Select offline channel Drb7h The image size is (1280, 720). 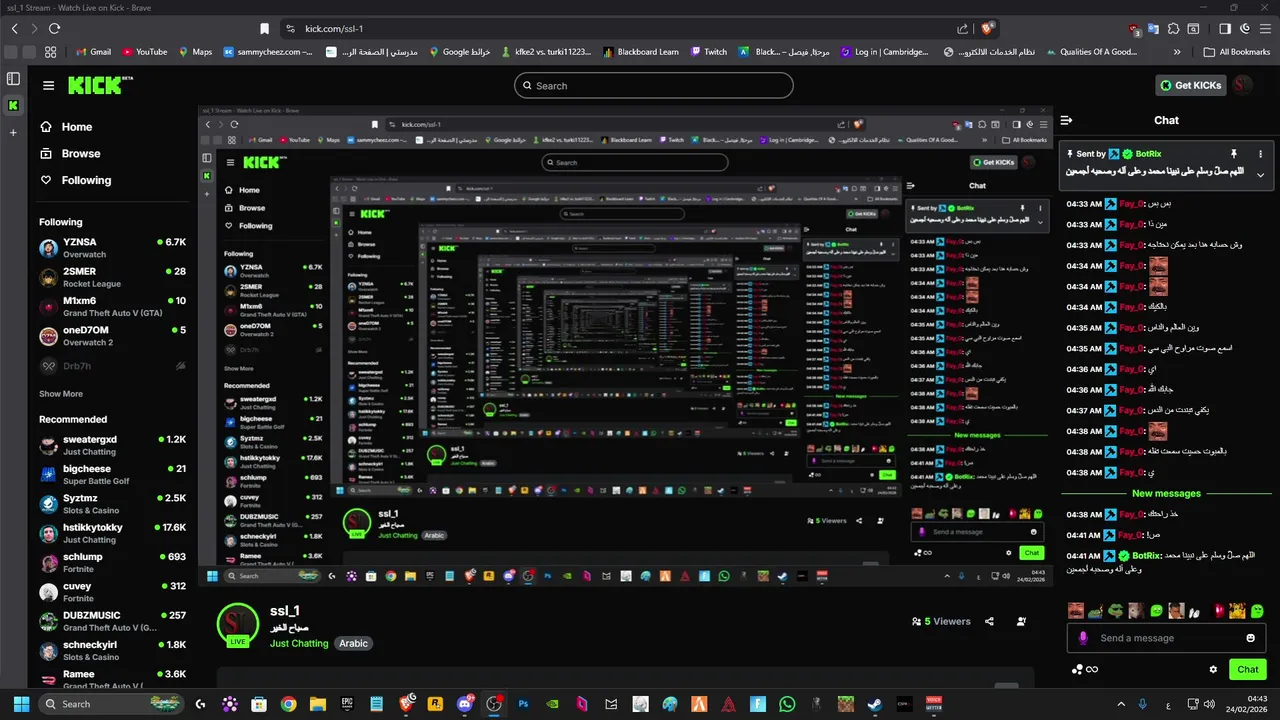coord(112,366)
